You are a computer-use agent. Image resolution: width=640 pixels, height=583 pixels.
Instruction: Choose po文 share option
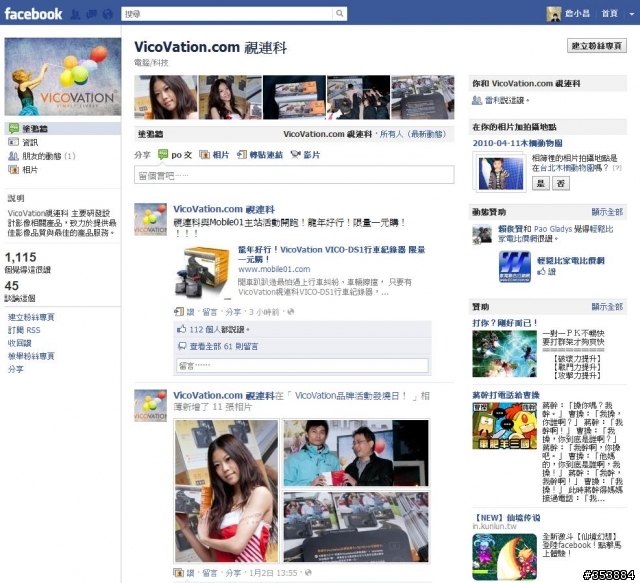176,155
